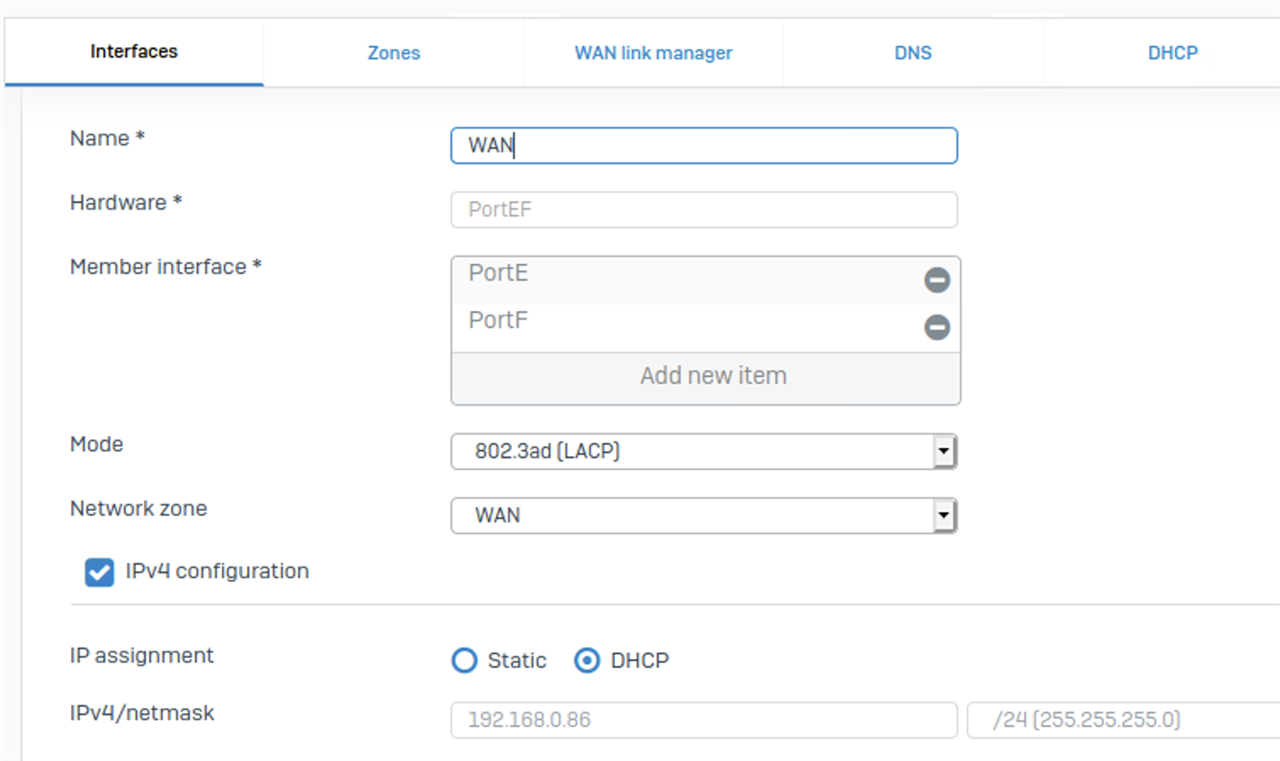Open the WAN link manager tab
The height and width of the screenshot is (761, 1280).
pos(653,53)
